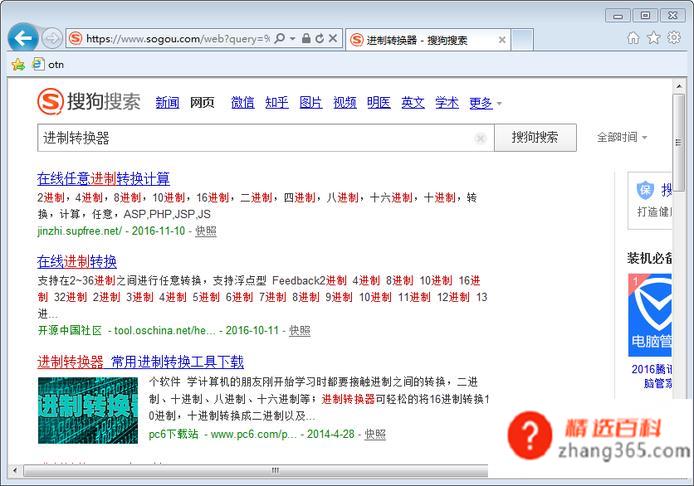This screenshot has width=694, height=486.
Task: Click the 进制转换 result thumbnail image
Action: [88, 410]
